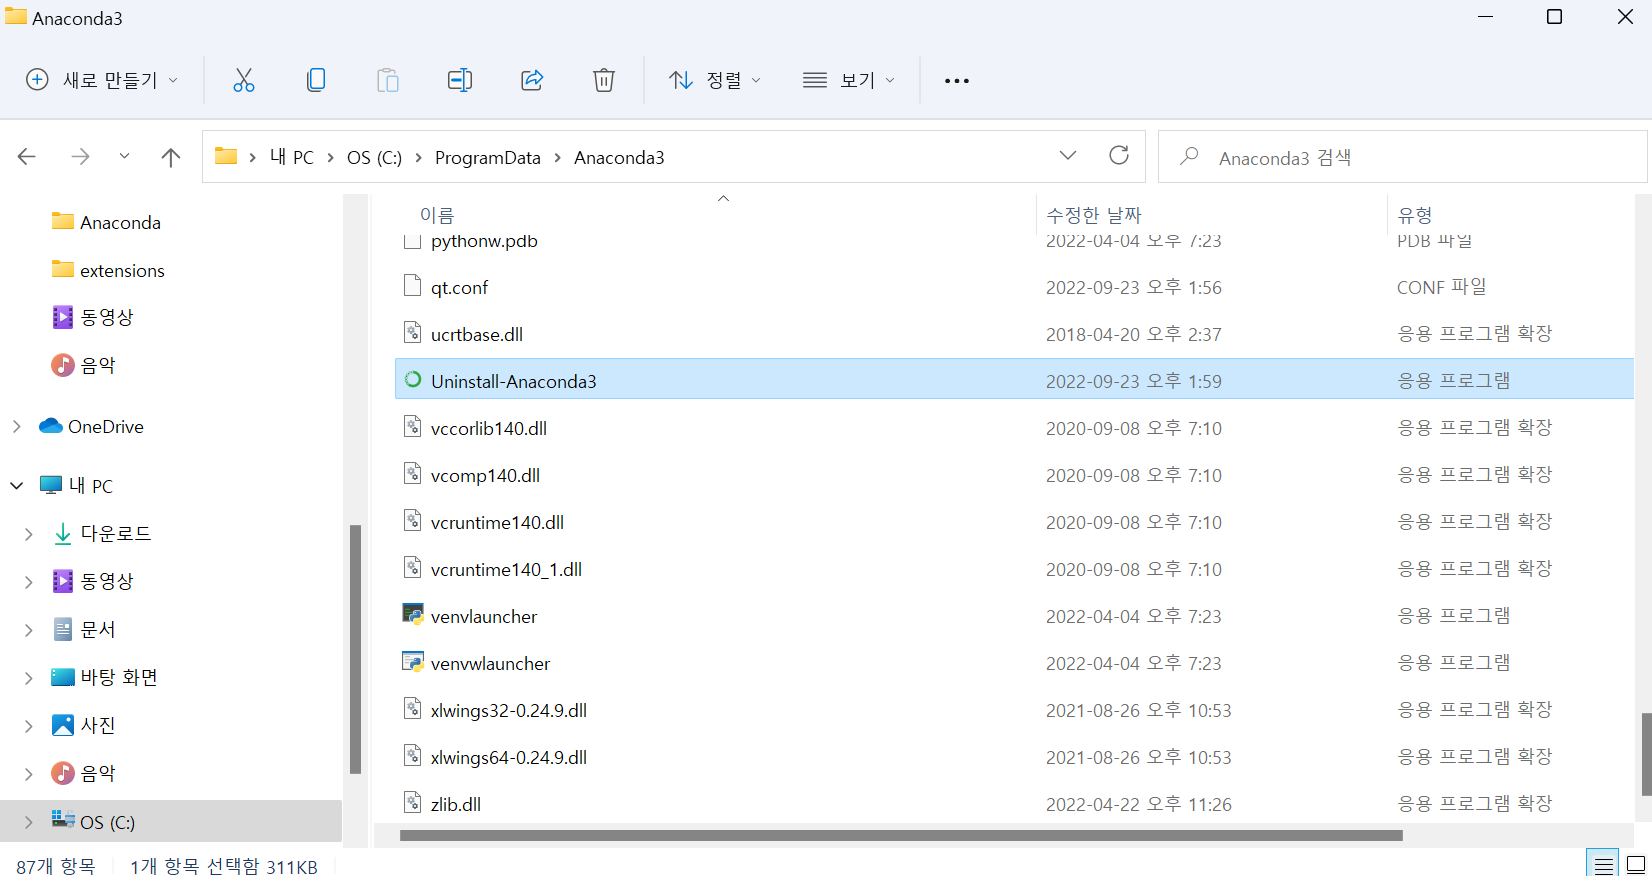Click the Uninstall-Anaconda3 file icon

tap(412, 380)
